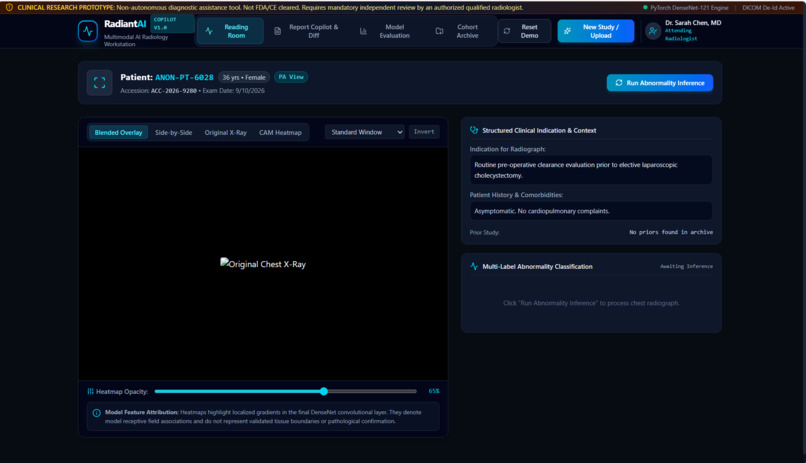Screen dimensions: 806x463
Task: Click the accession number ACC-2026-9280
Action: pos(174,90)
